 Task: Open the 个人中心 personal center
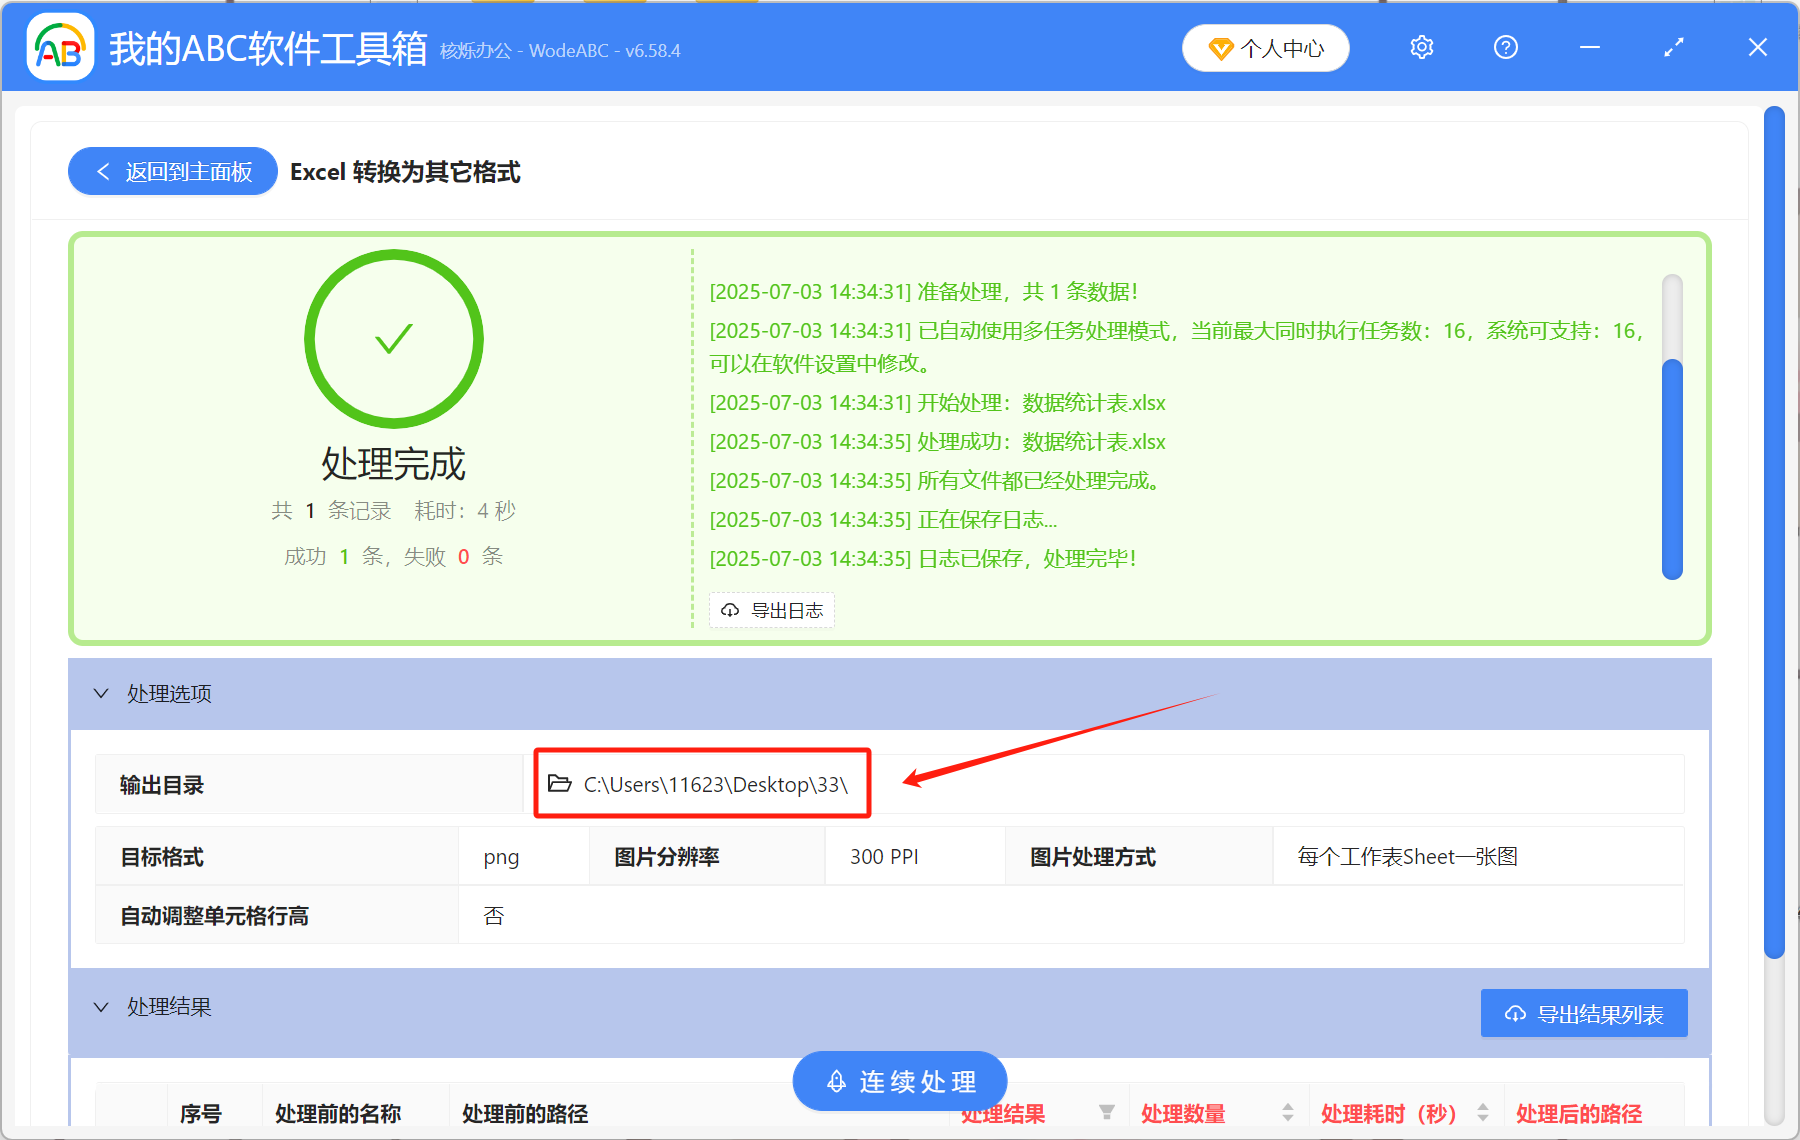coord(1264,47)
